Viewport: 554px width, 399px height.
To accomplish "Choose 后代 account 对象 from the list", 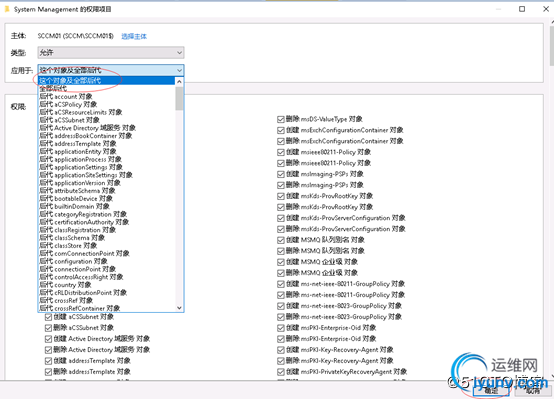I will pos(106,96).
